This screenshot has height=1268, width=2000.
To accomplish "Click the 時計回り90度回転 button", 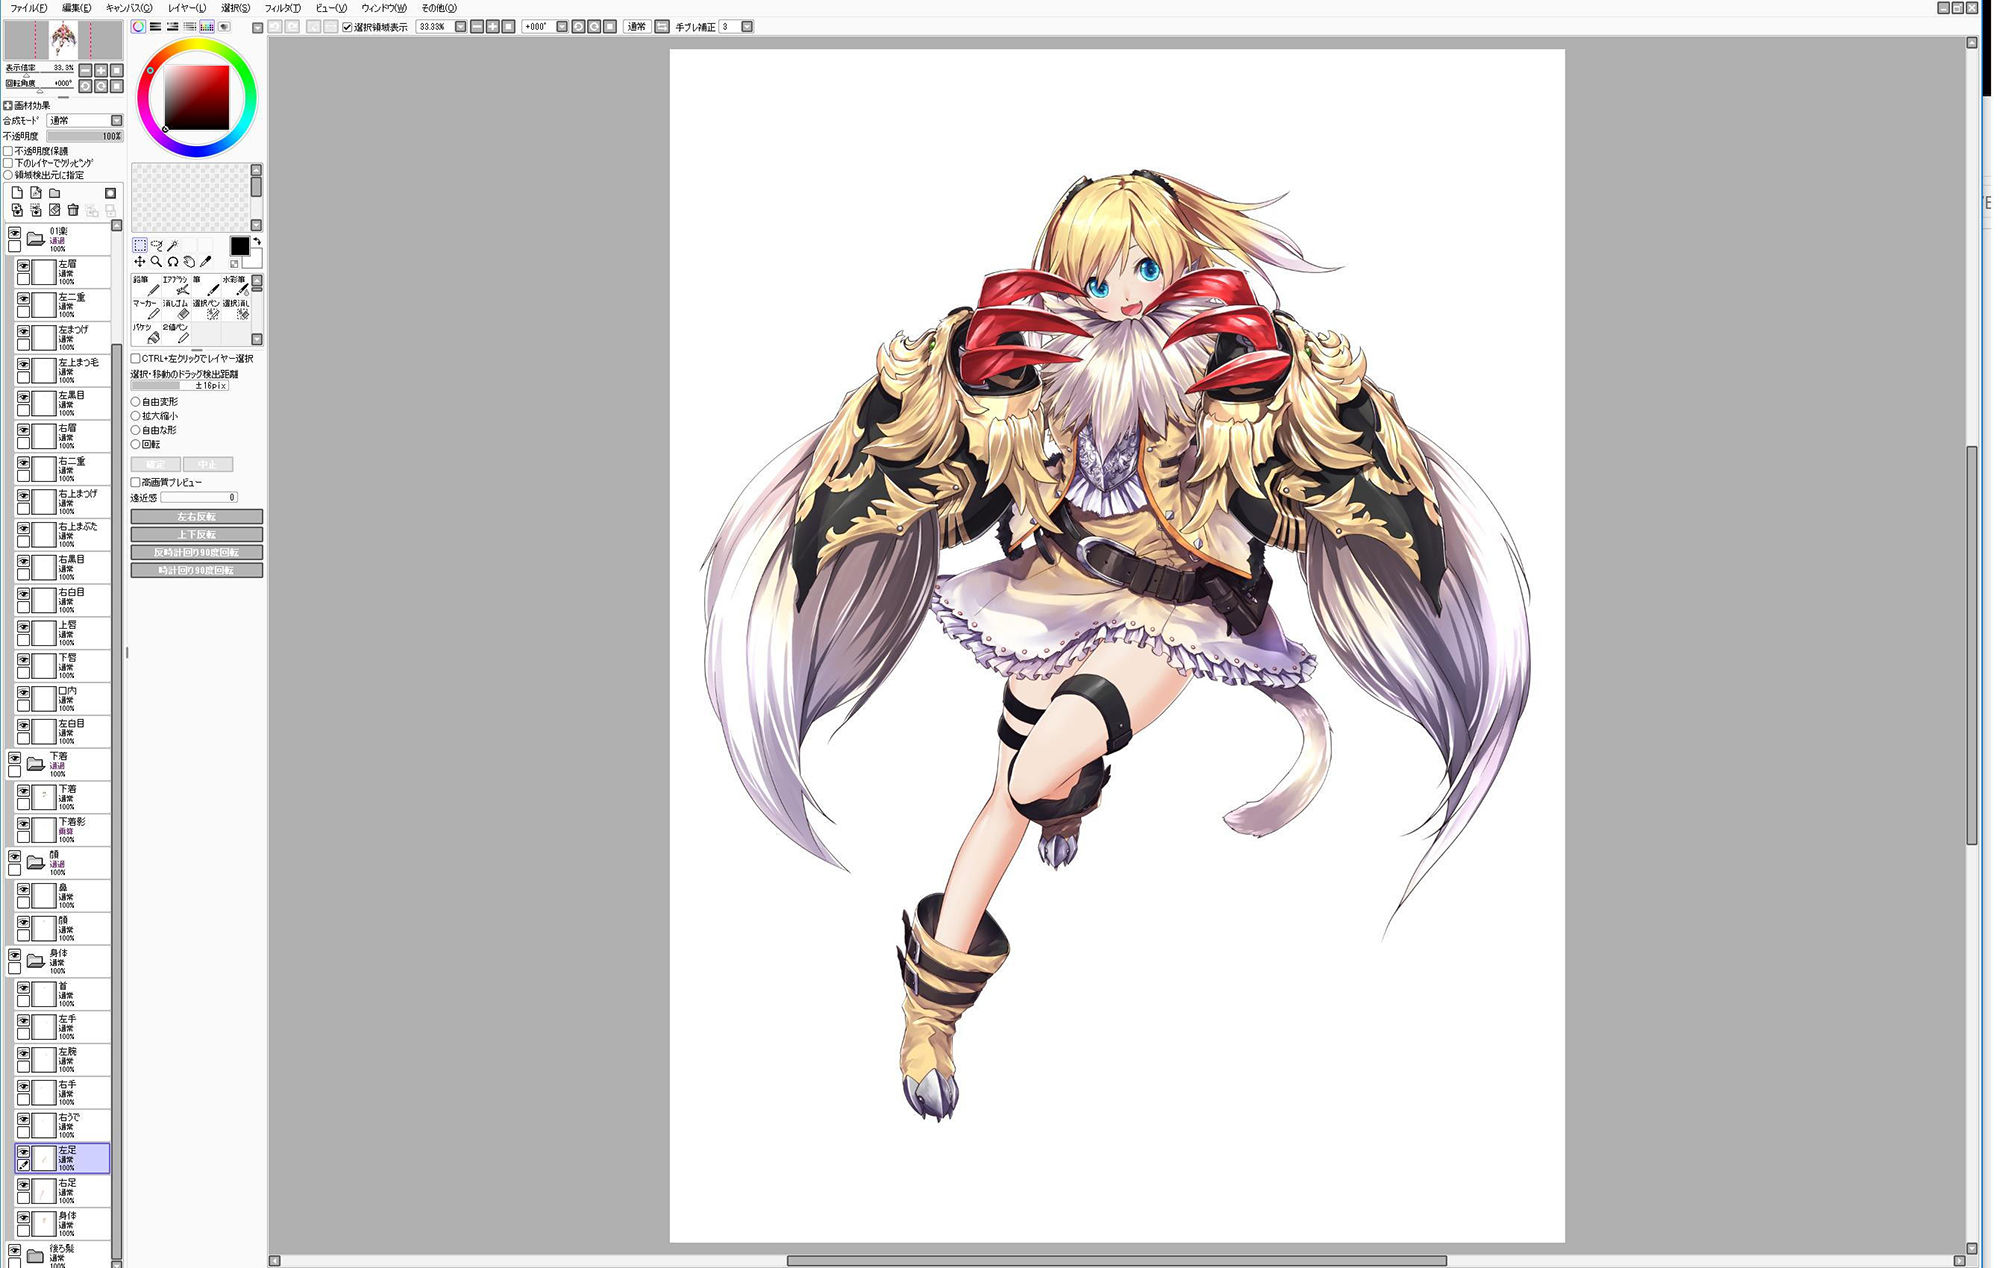I will (197, 571).
